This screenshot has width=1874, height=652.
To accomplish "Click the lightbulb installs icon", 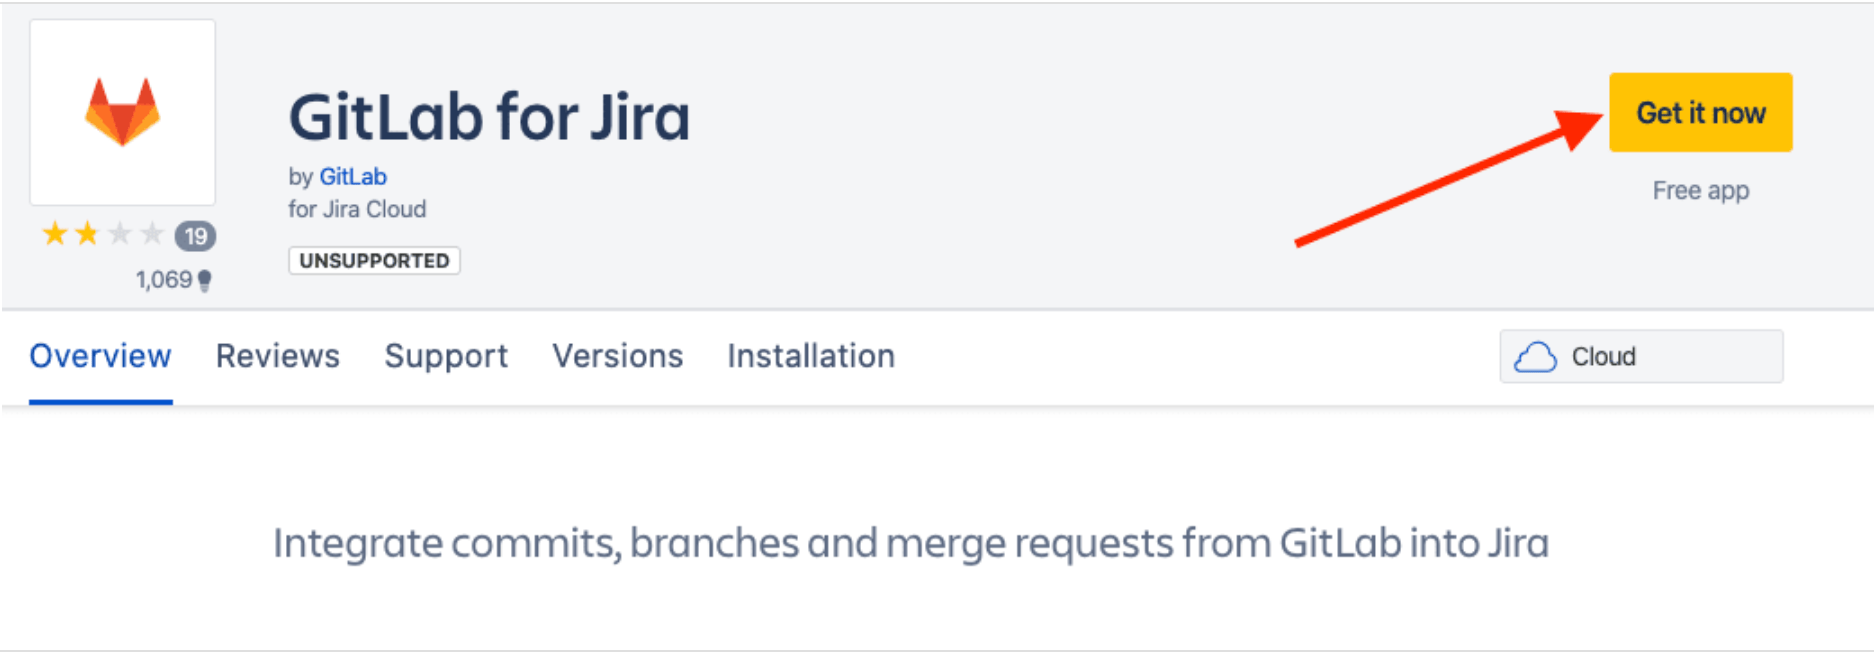I will [x=205, y=280].
